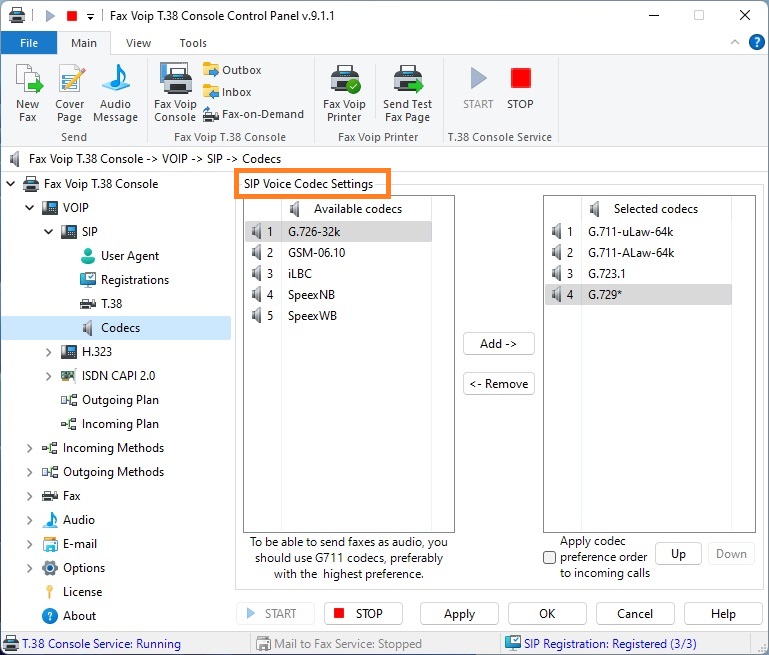This screenshot has height=655, width=769.
Task: Click SIP Registration status entry
Action: (601, 643)
